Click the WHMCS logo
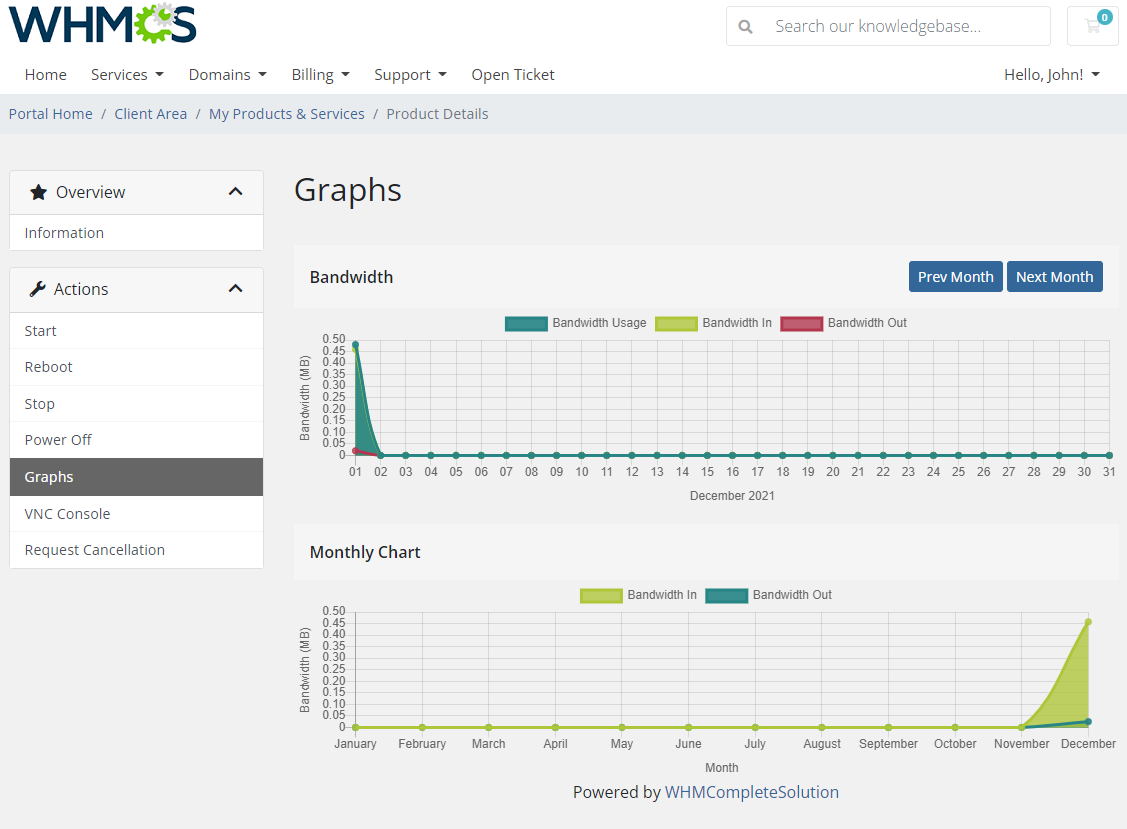Viewport: 1127px width, 829px height. pyautogui.click(x=102, y=24)
